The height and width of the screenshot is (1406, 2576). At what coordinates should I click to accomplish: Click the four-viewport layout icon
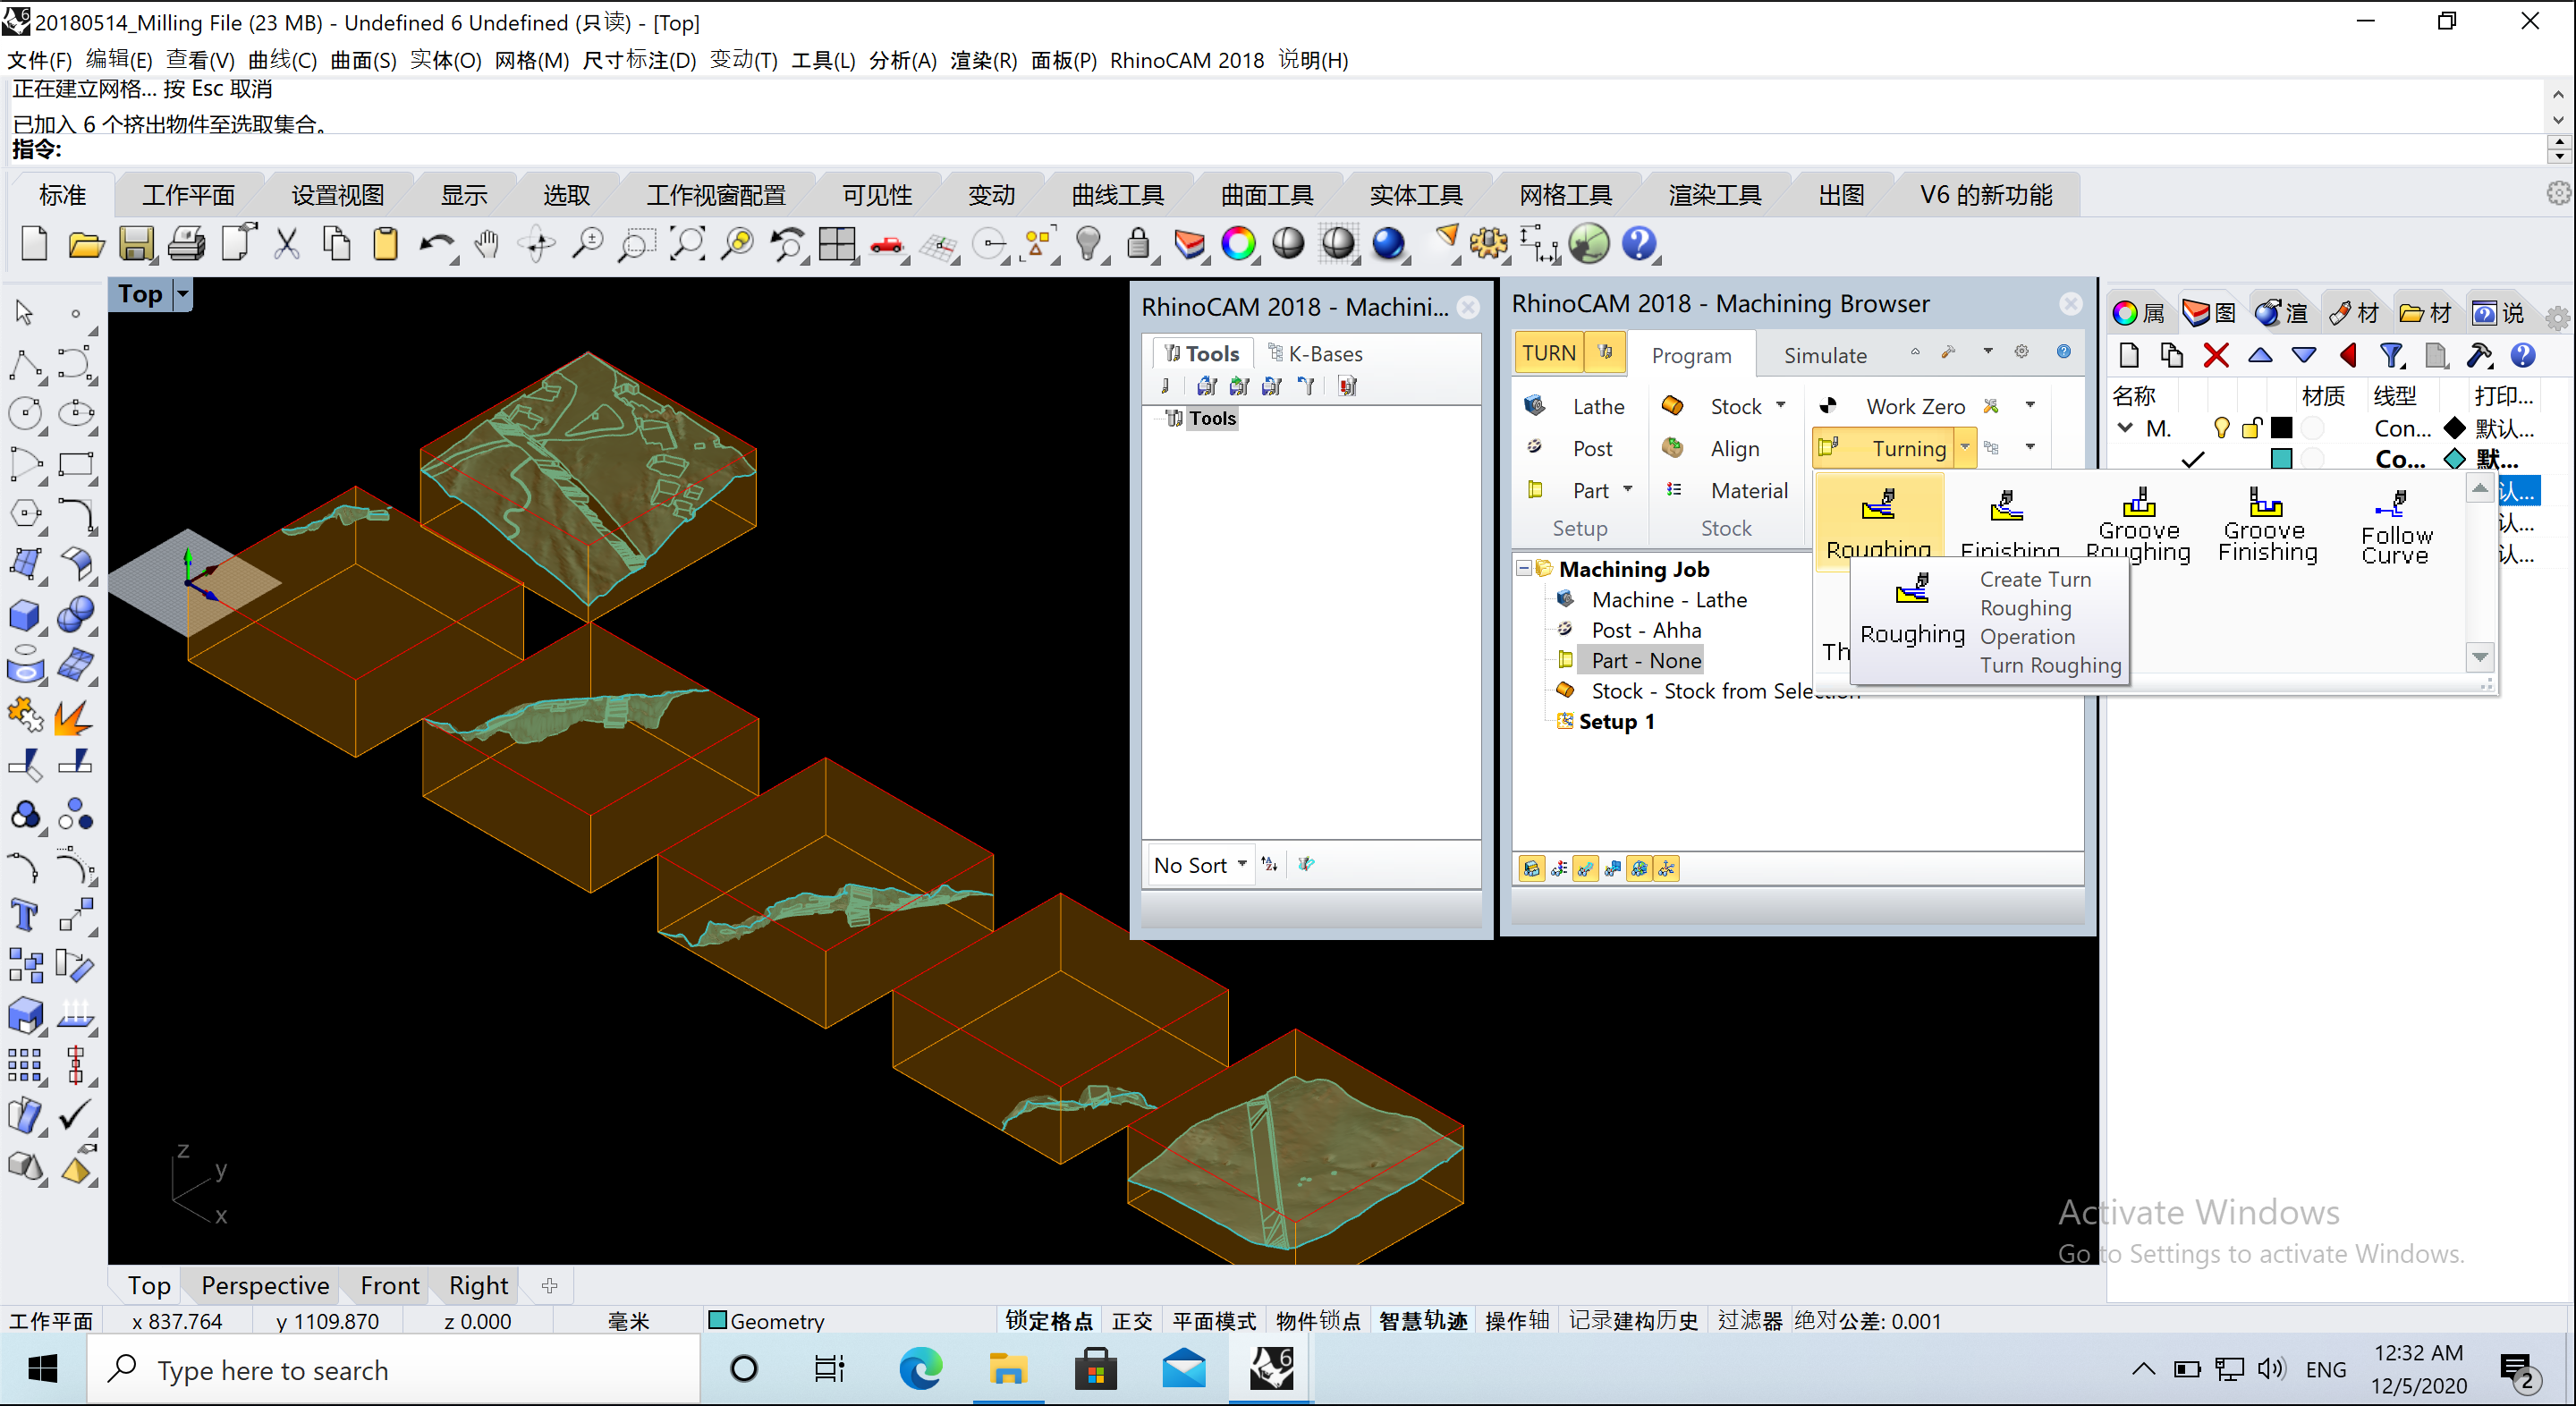pos(837,244)
